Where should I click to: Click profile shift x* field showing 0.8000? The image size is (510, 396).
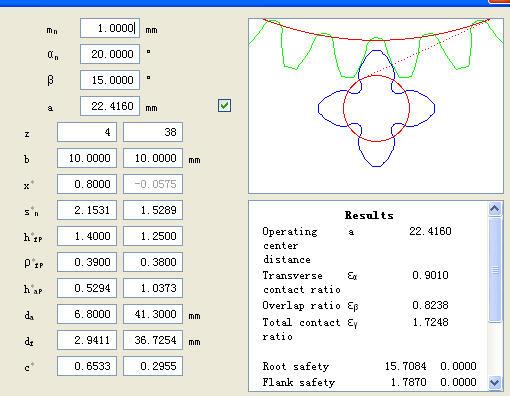coord(87,184)
